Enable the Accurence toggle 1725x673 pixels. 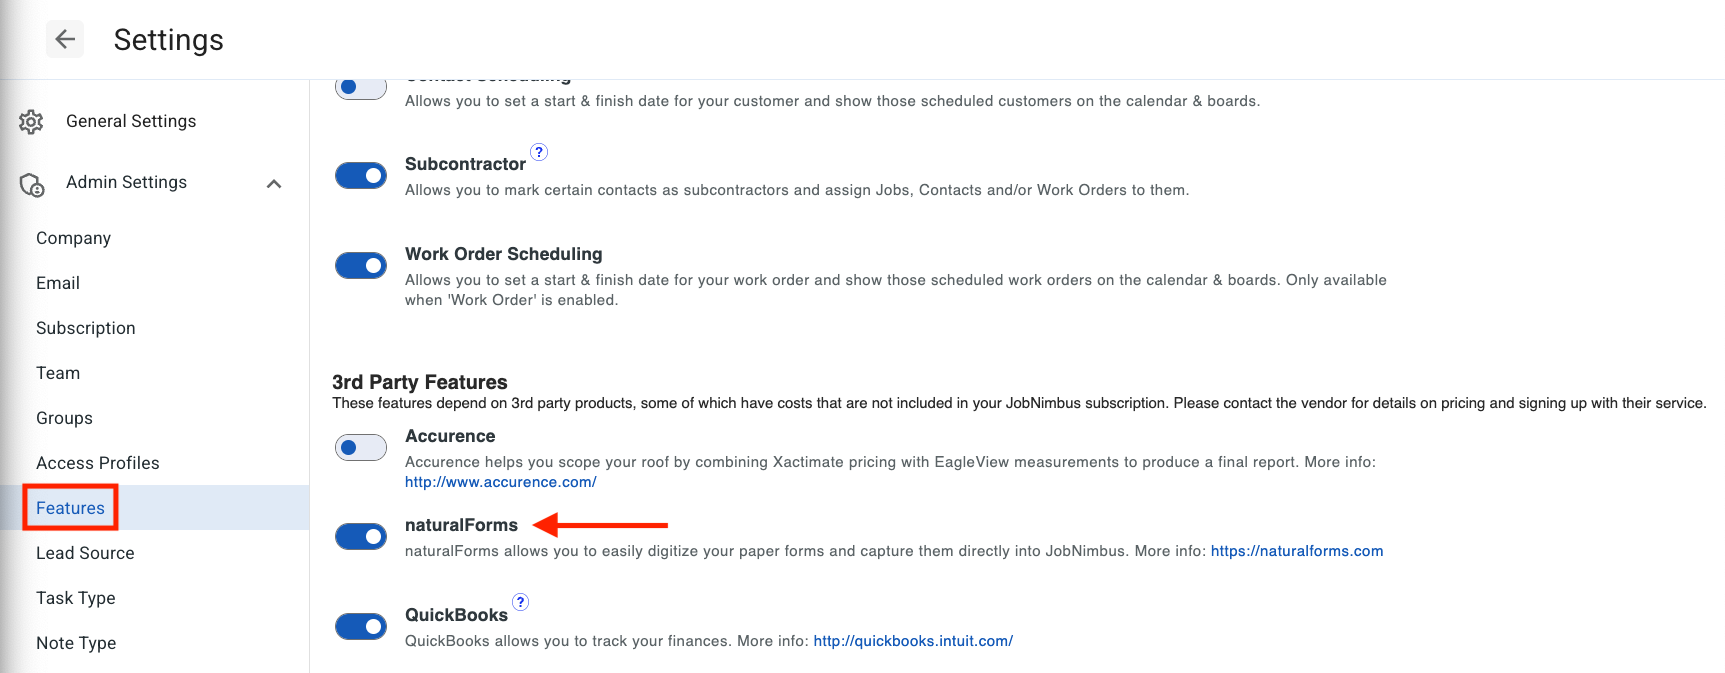[x=361, y=447]
